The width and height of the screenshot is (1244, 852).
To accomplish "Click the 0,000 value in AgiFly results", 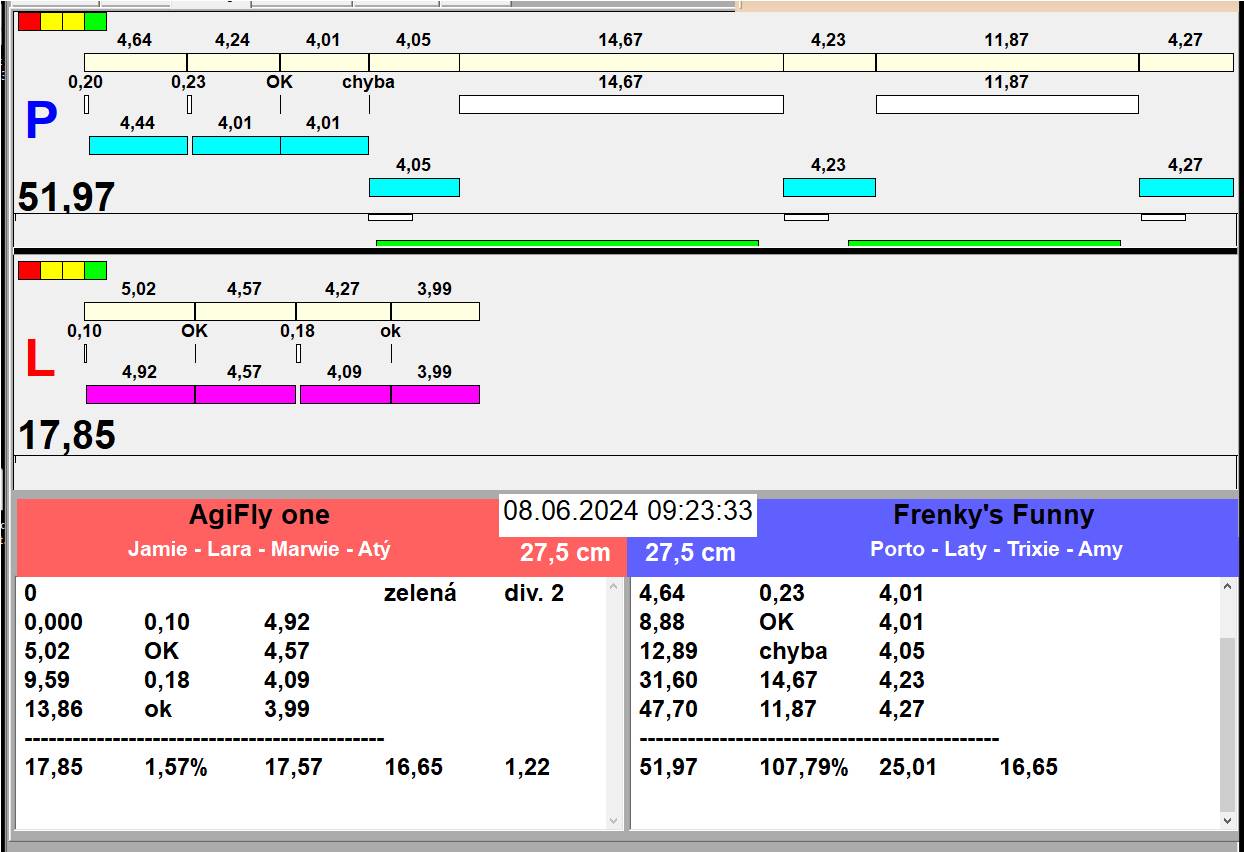I will coord(54,622).
